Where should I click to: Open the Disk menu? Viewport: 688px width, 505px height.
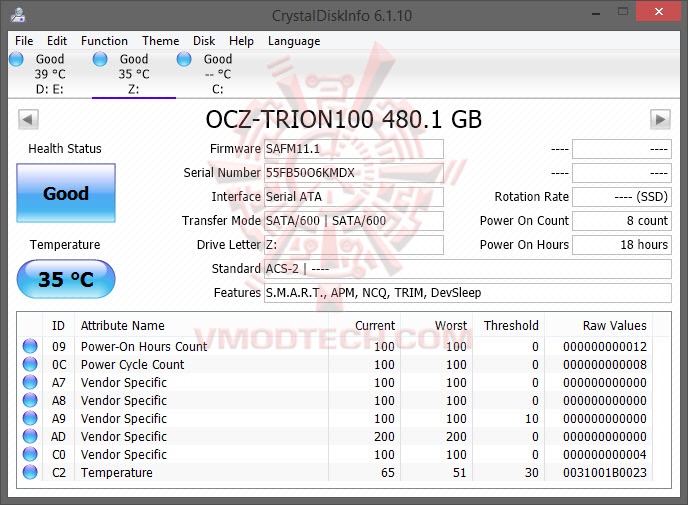click(204, 41)
